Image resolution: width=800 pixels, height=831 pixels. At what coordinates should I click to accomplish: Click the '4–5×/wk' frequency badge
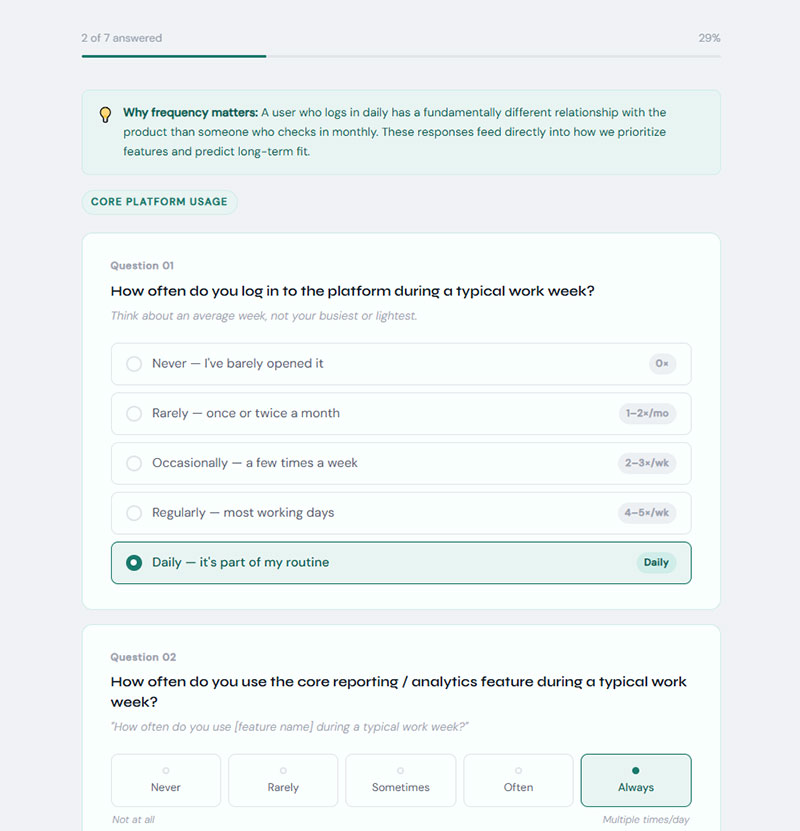click(647, 513)
